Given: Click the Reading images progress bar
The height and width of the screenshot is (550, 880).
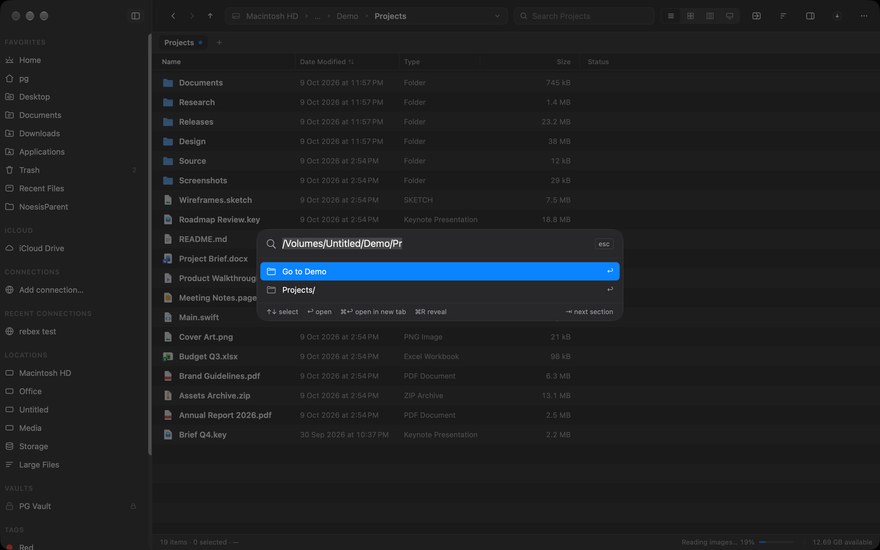Looking at the screenshot, I should [x=776, y=542].
